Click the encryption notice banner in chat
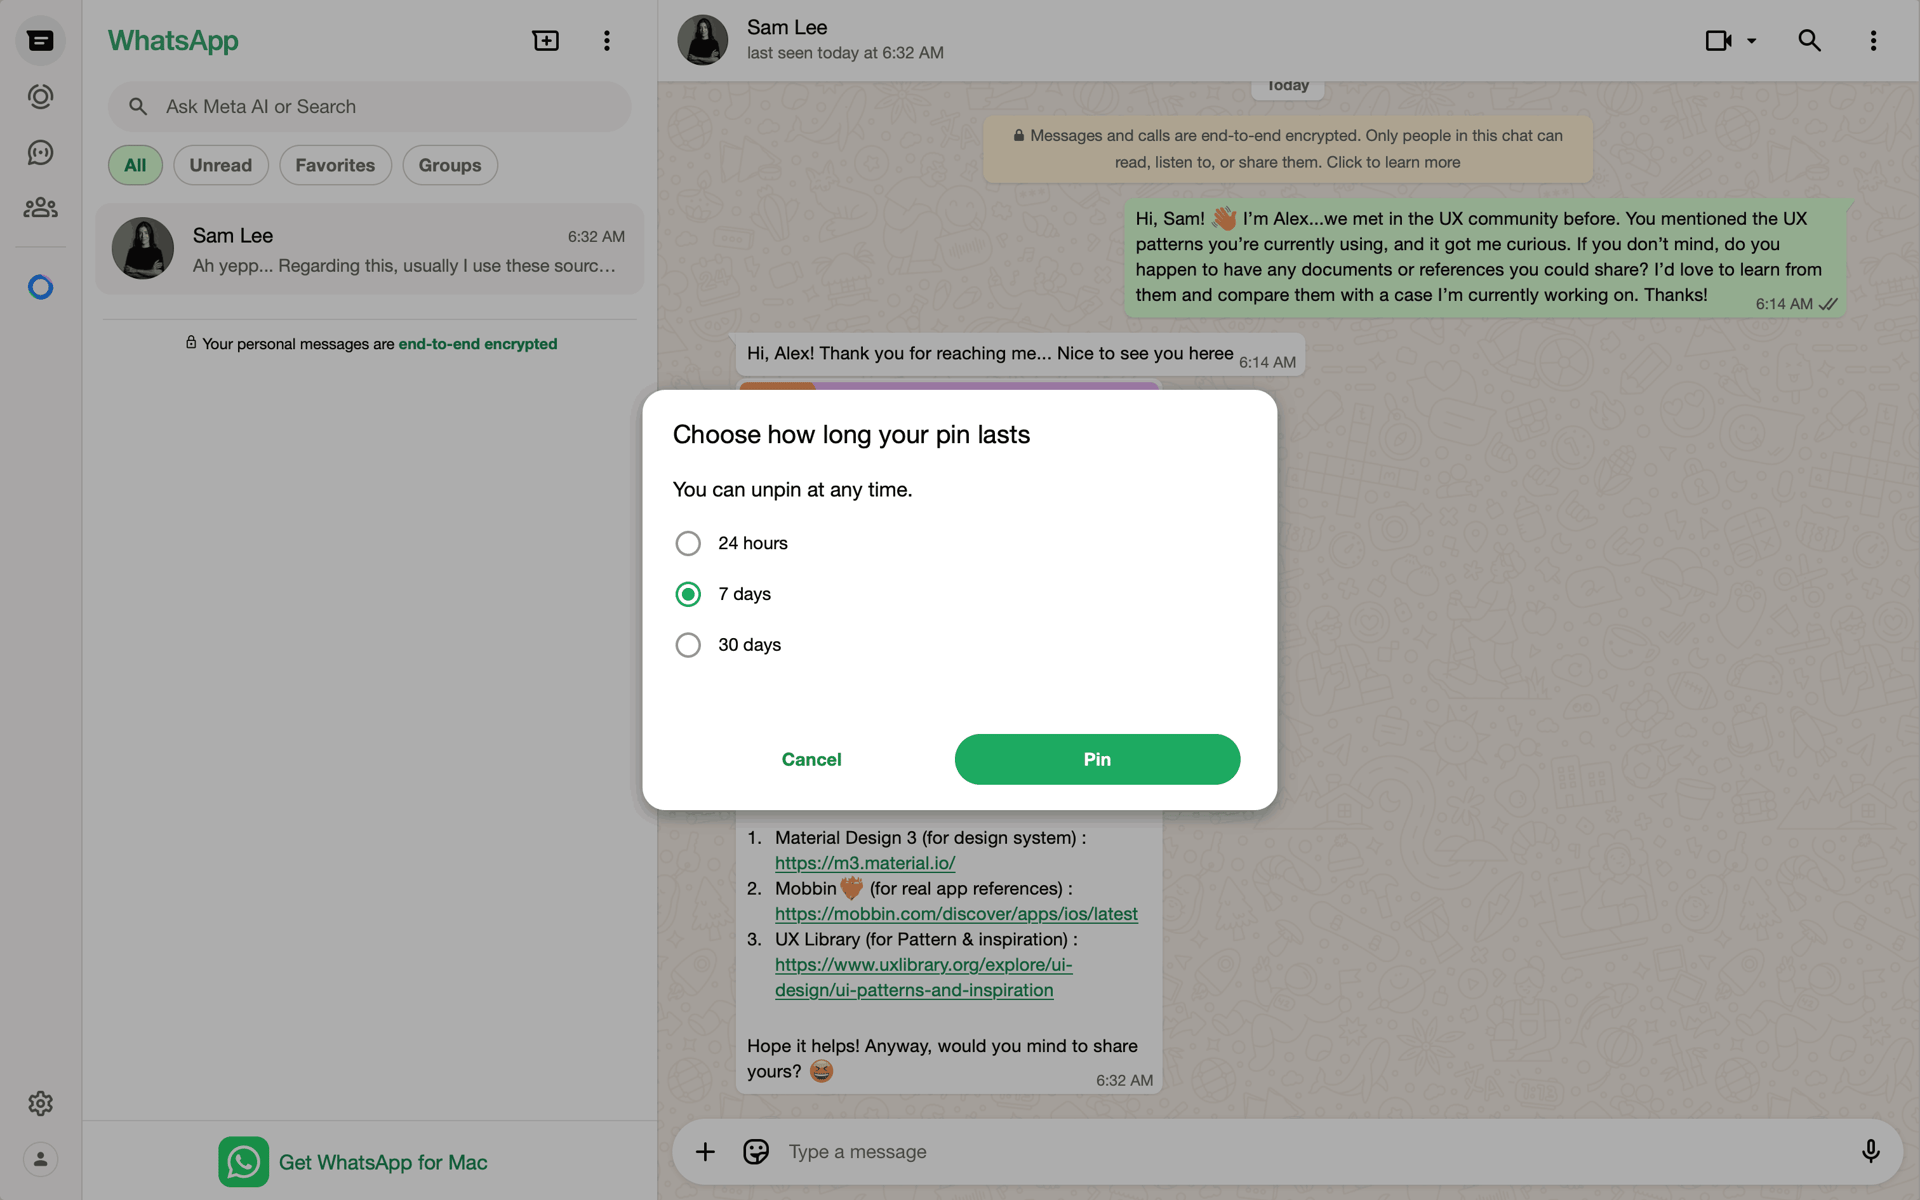1920x1200 pixels. tap(1288, 149)
